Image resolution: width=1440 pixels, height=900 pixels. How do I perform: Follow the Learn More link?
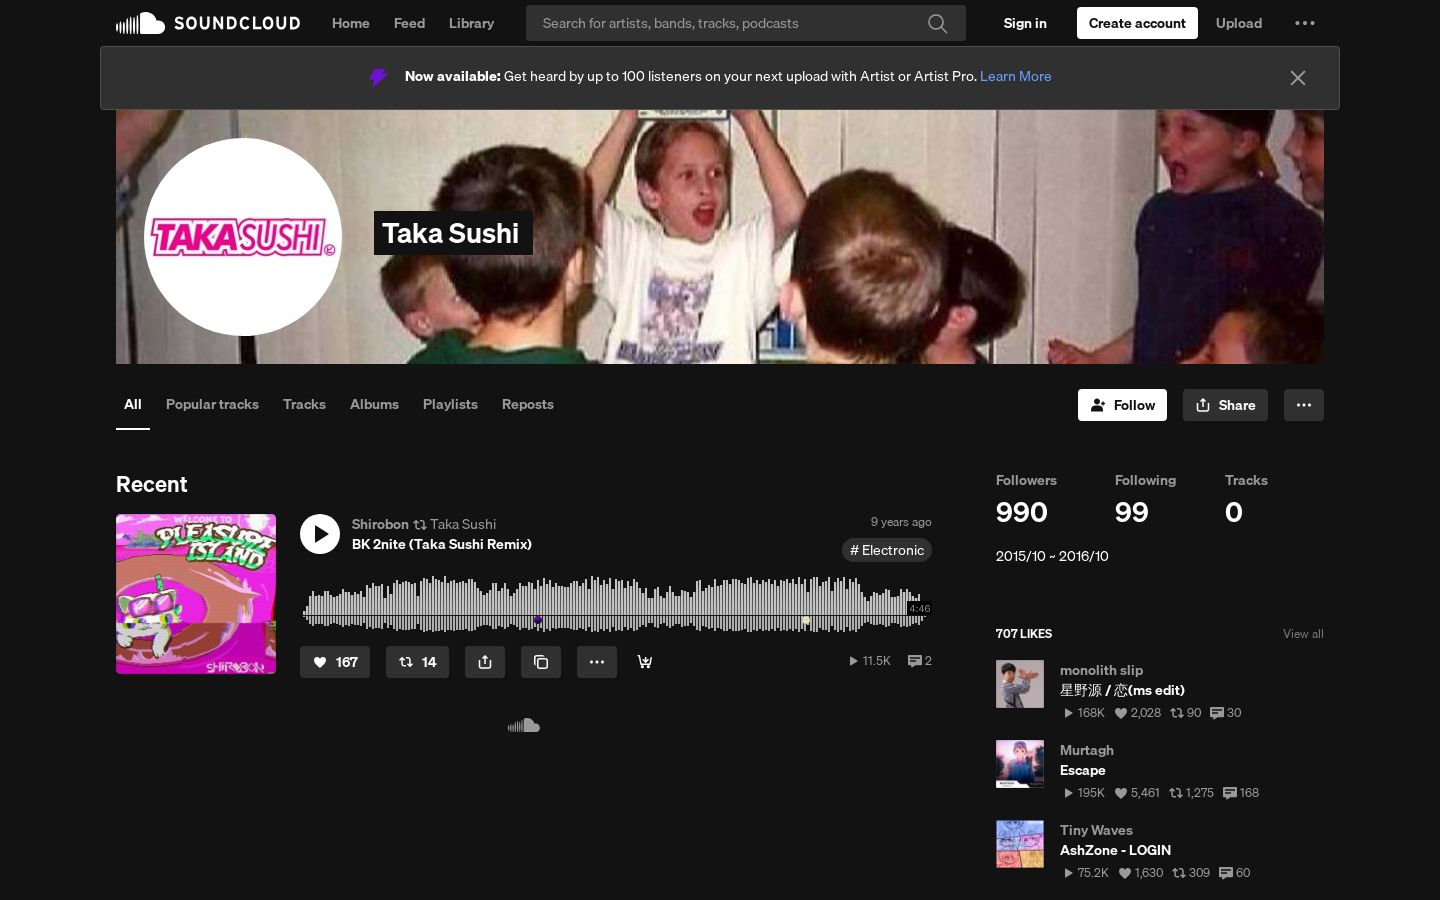[1016, 76]
